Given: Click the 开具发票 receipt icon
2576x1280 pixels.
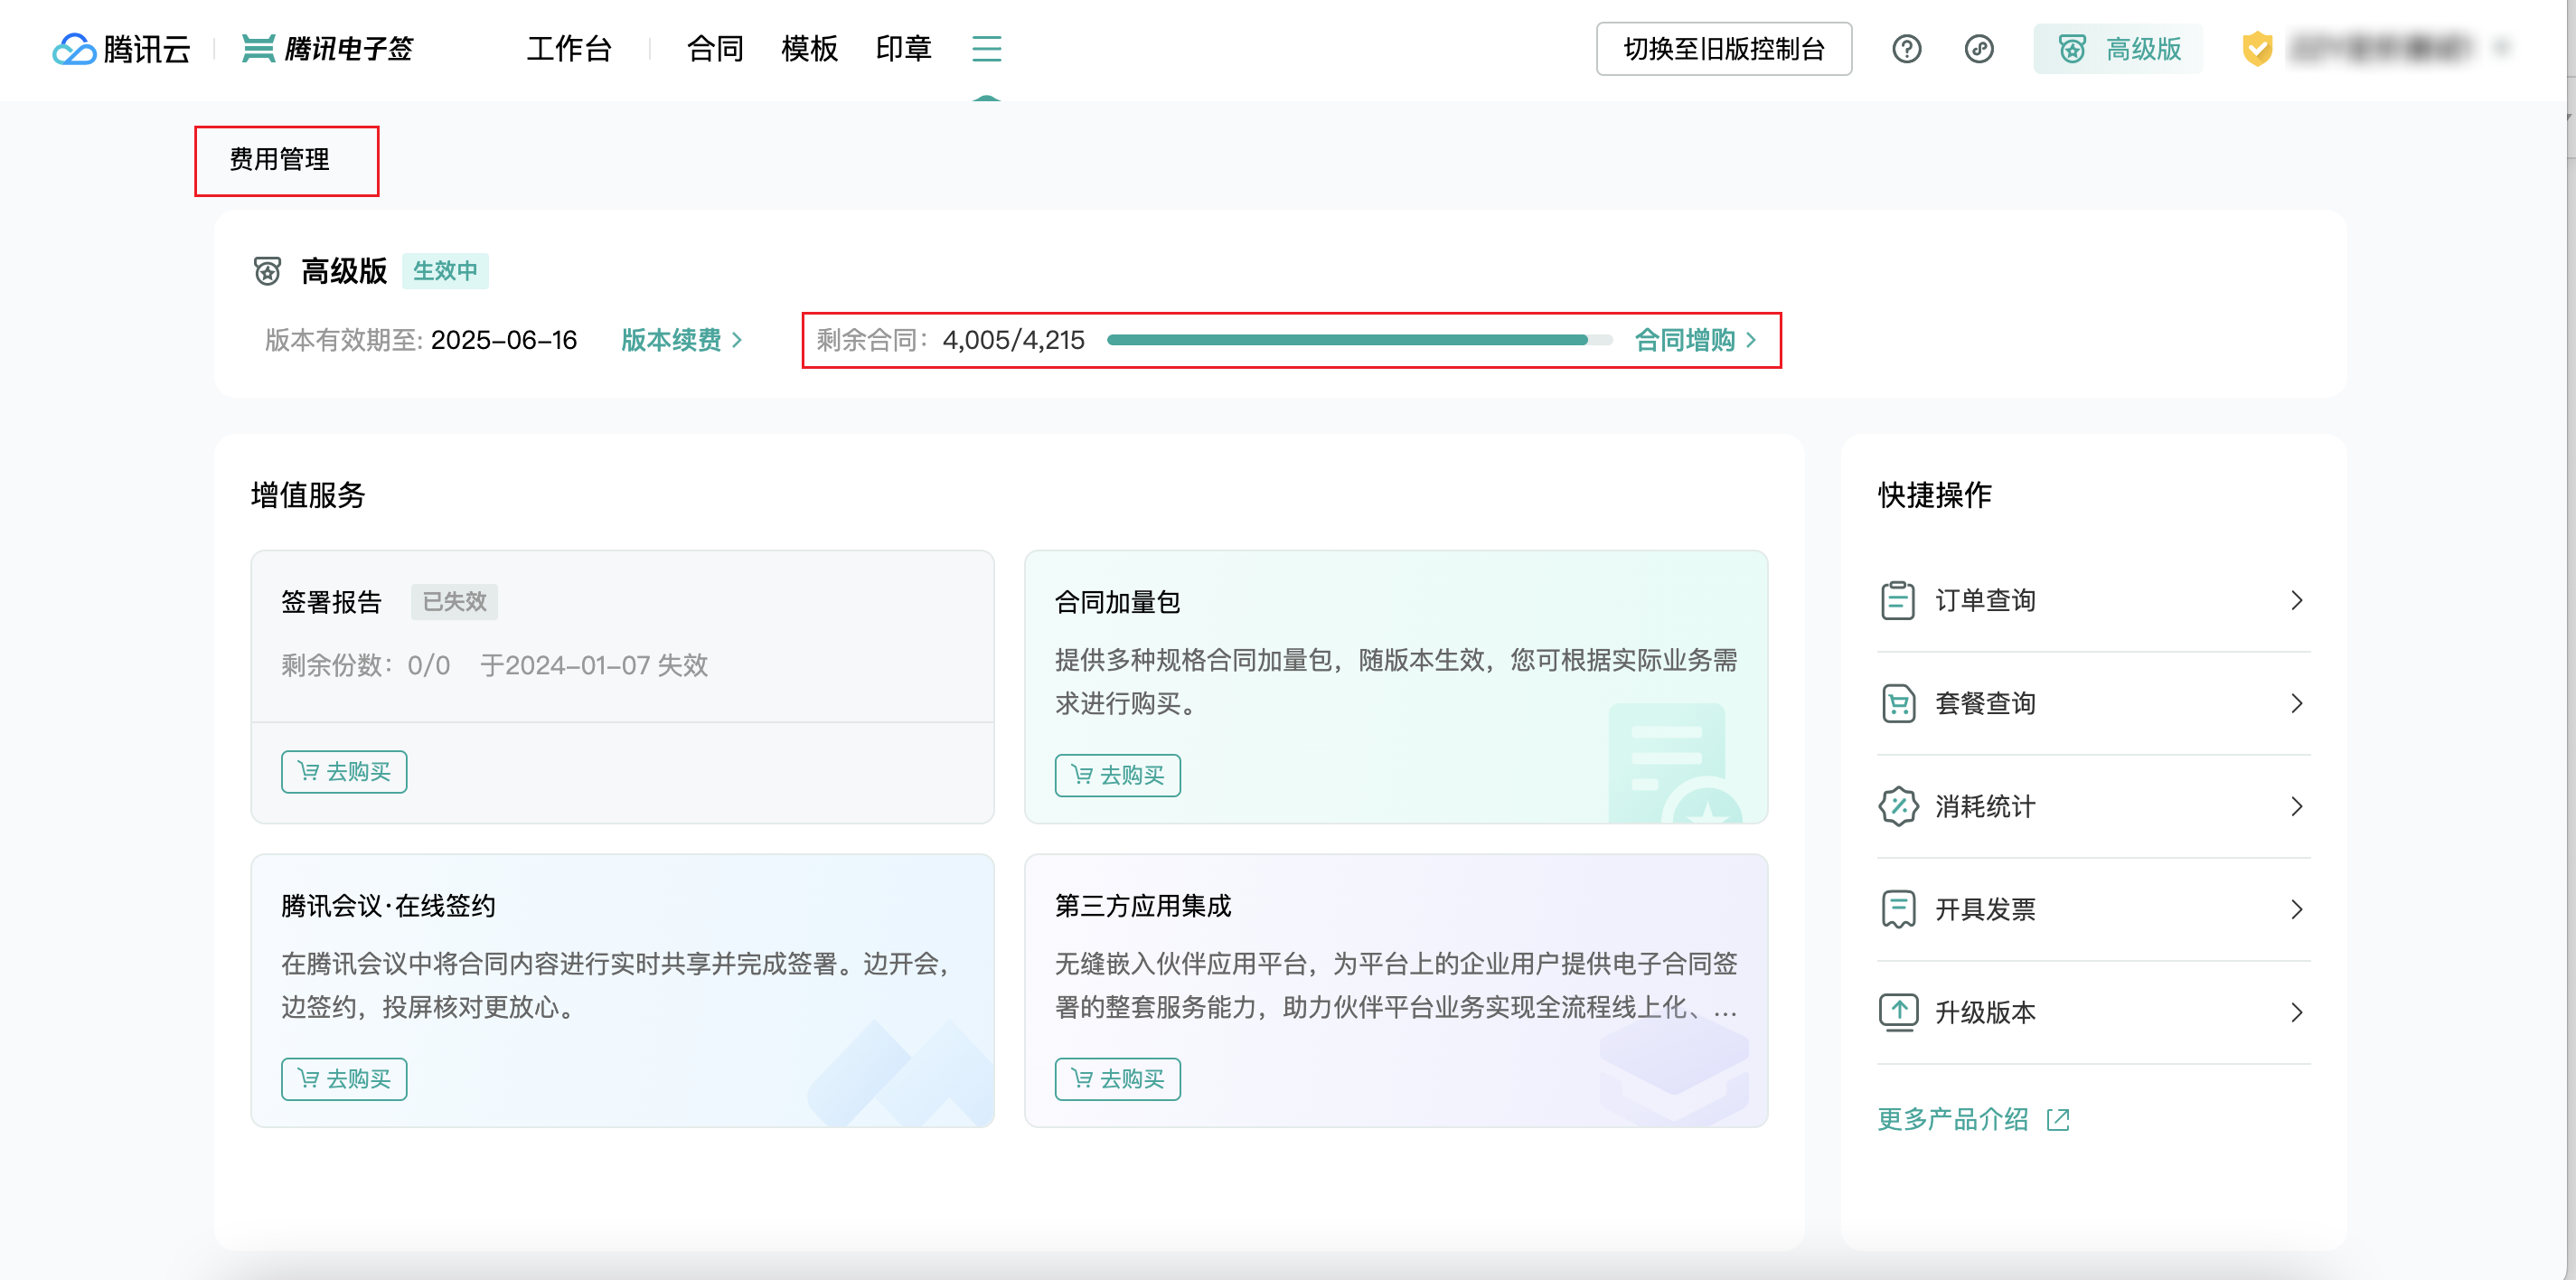Looking at the screenshot, I should pyautogui.click(x=1897, y=909).
